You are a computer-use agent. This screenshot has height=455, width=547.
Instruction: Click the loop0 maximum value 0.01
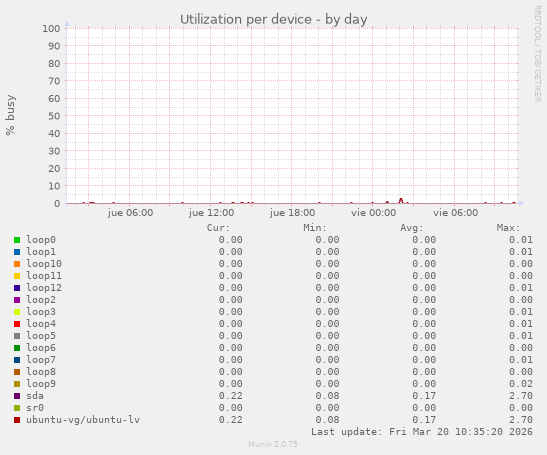[520, 240]
